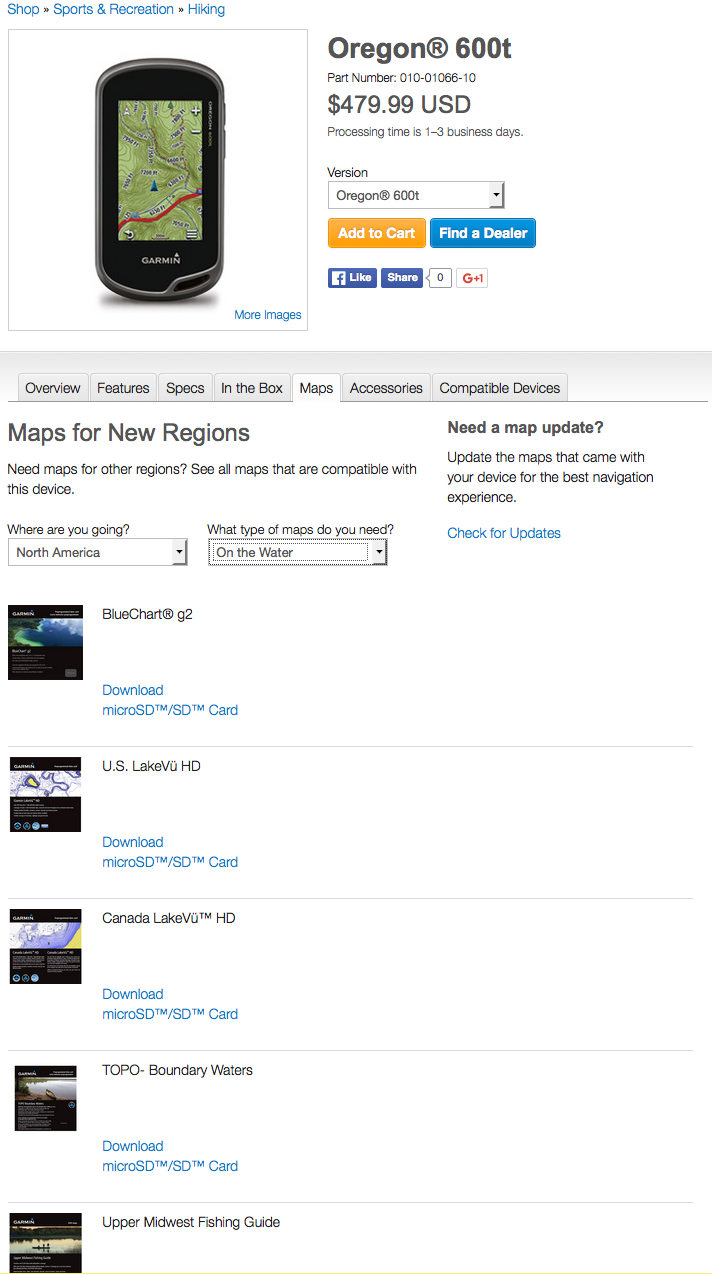Open the Shop breadcrumb link
Viewport: 712px width, 1274px height.
point(23,9)
